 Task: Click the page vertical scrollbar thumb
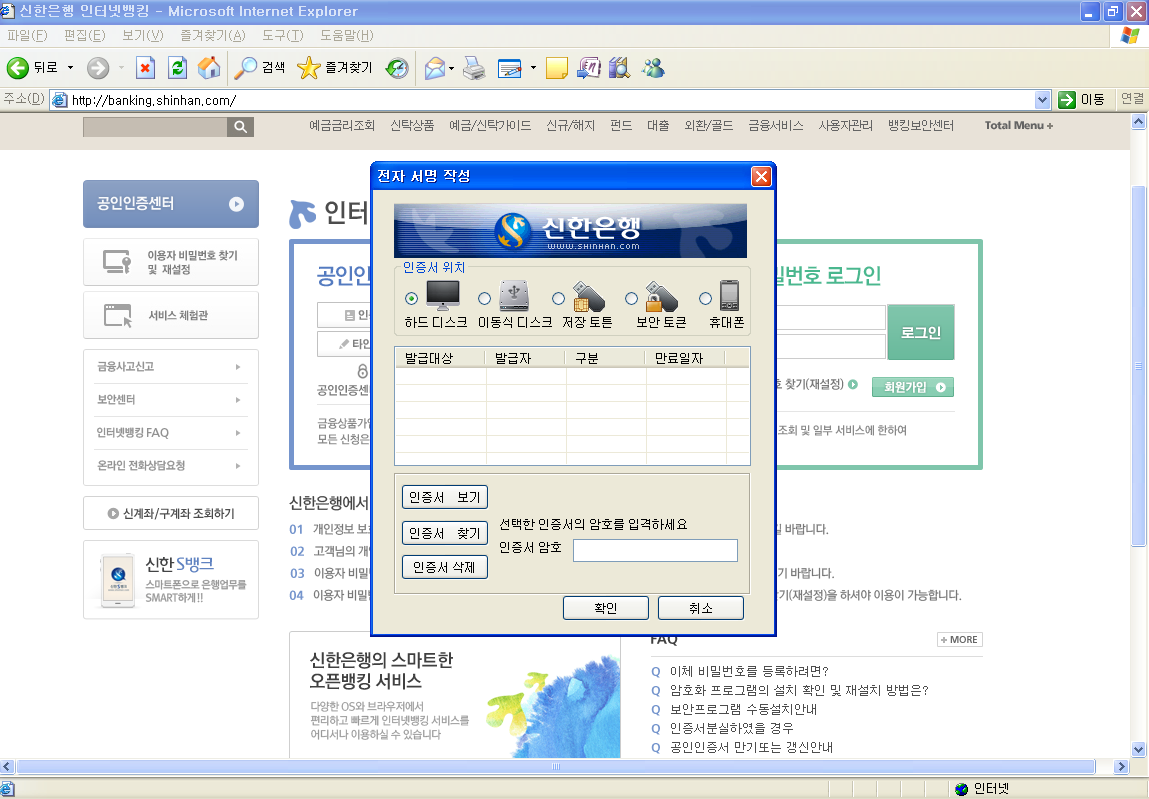(1138, 366)
